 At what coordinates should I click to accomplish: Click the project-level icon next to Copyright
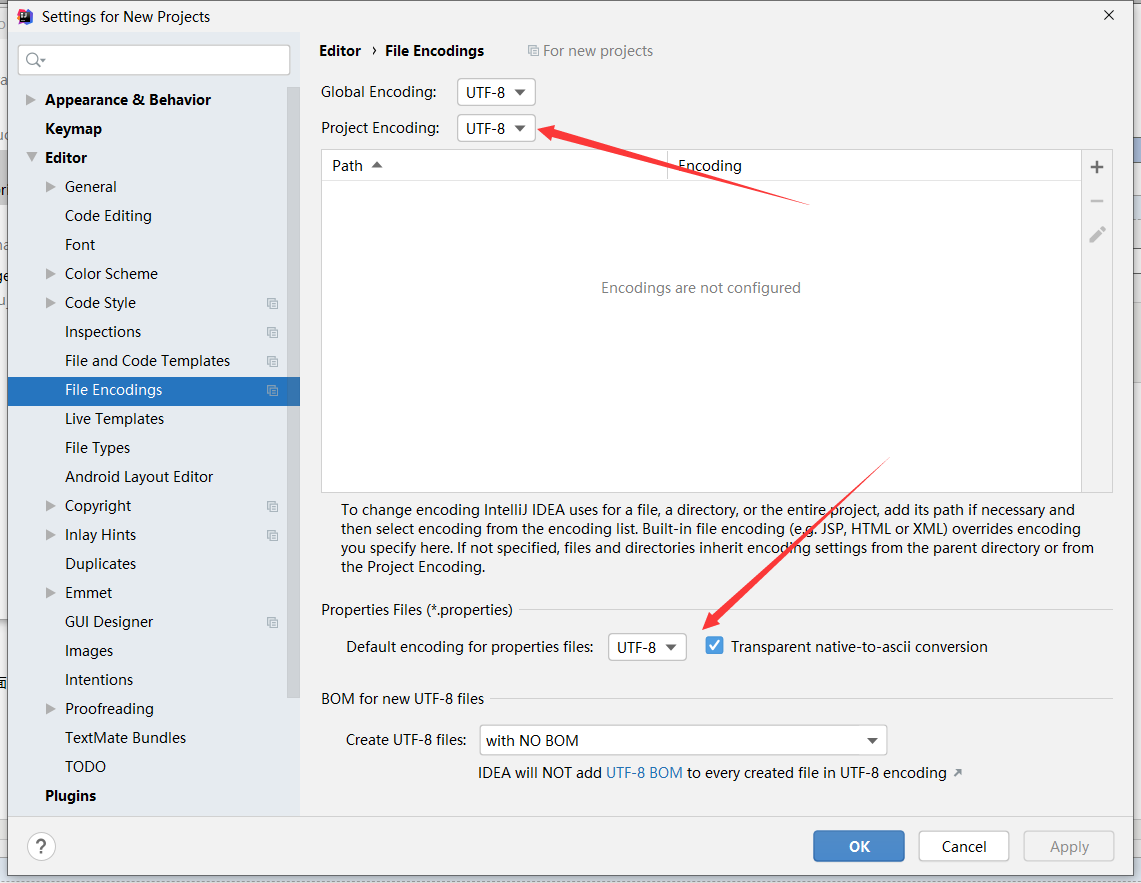(x=272, y=507)
